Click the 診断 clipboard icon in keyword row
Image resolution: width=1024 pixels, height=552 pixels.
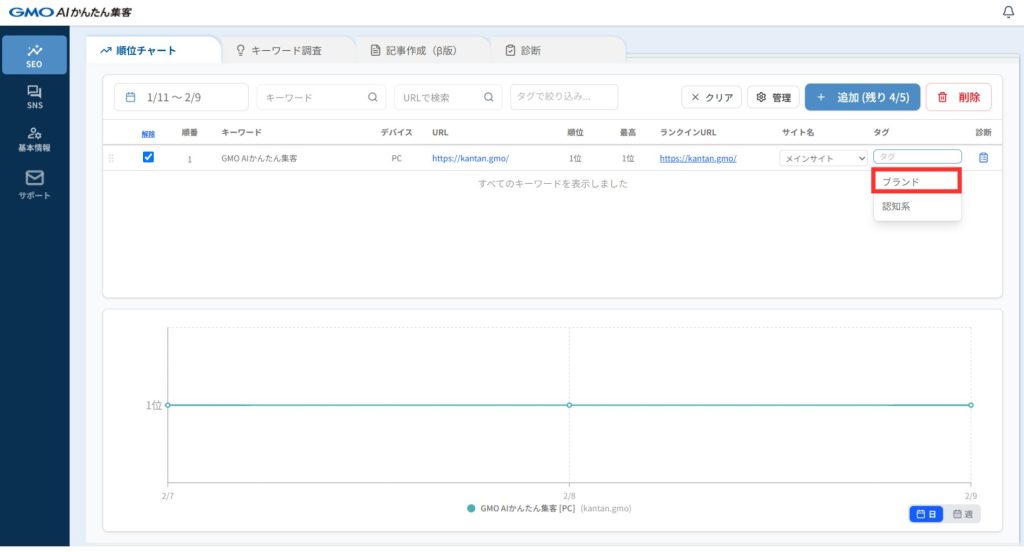click(x=983, y=158)
